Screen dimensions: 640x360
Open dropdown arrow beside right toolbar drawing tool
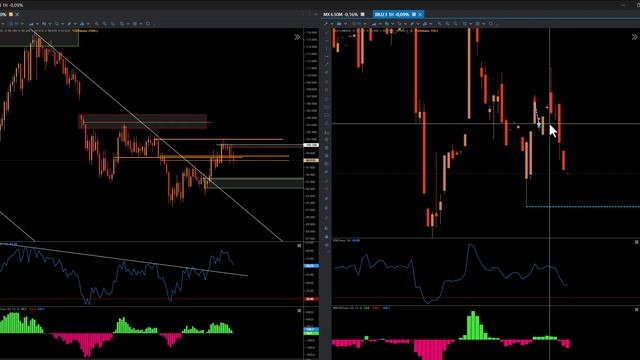tap(332, 24)
